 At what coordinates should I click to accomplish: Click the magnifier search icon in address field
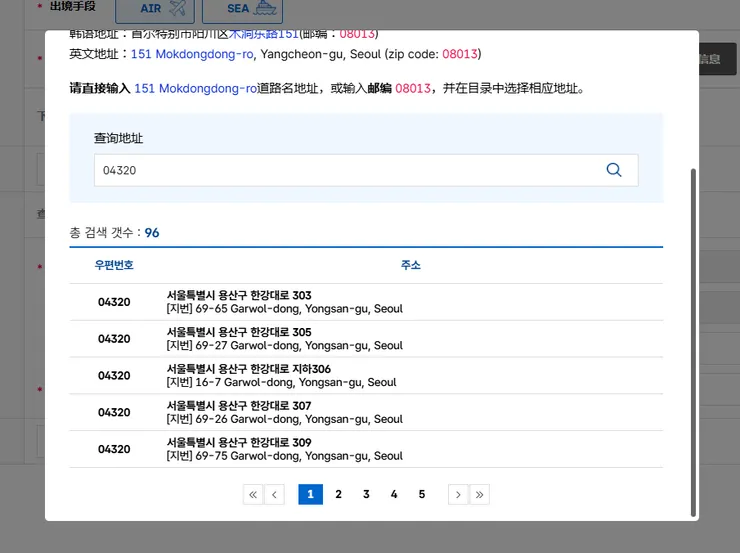614,170
